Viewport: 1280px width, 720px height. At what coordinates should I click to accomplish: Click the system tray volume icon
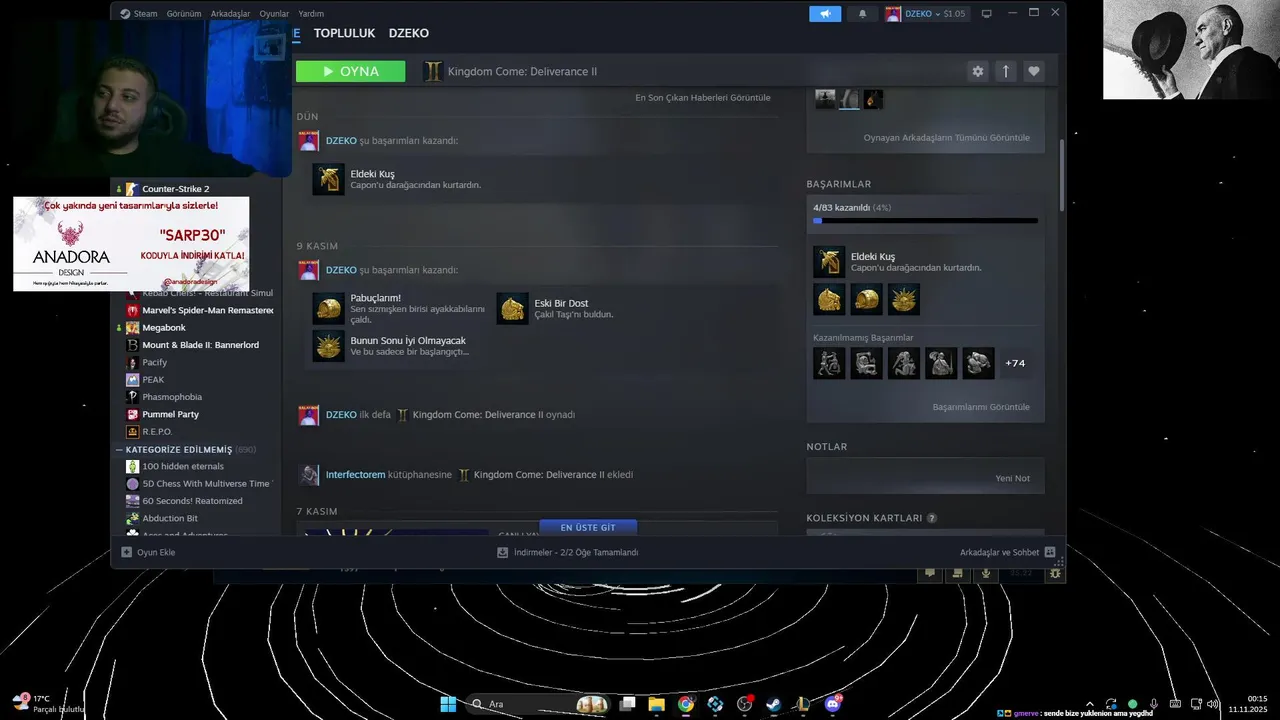1212,704
